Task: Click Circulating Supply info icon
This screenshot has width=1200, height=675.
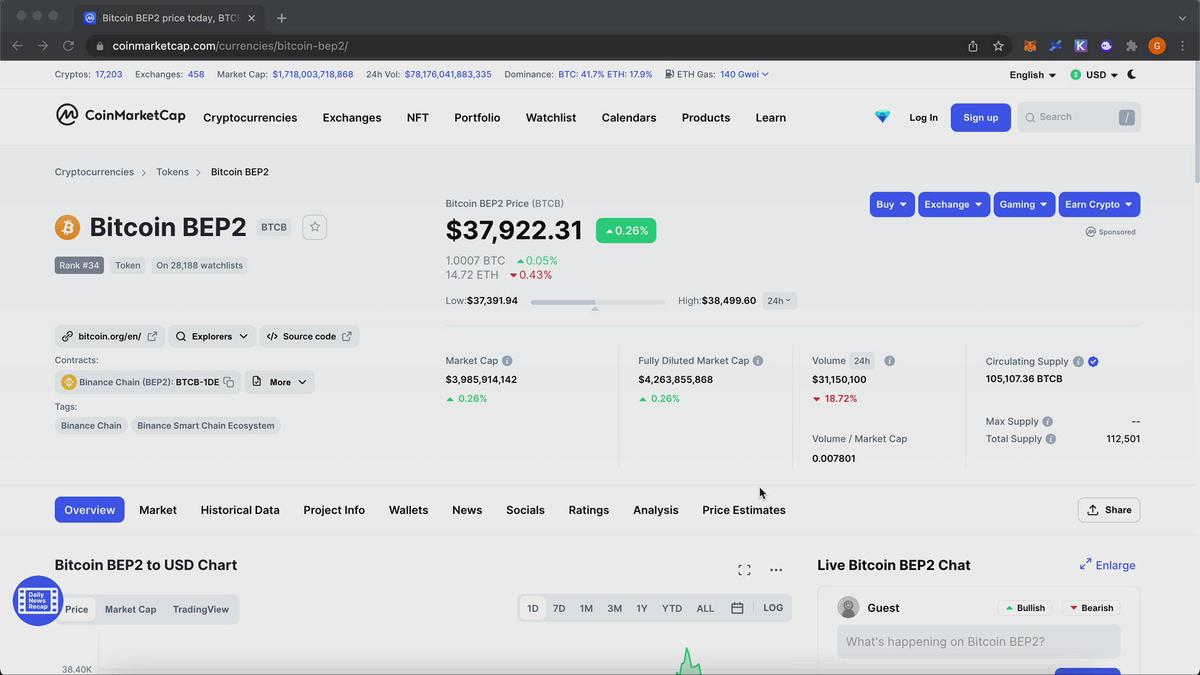Action: coord(1078,361)
